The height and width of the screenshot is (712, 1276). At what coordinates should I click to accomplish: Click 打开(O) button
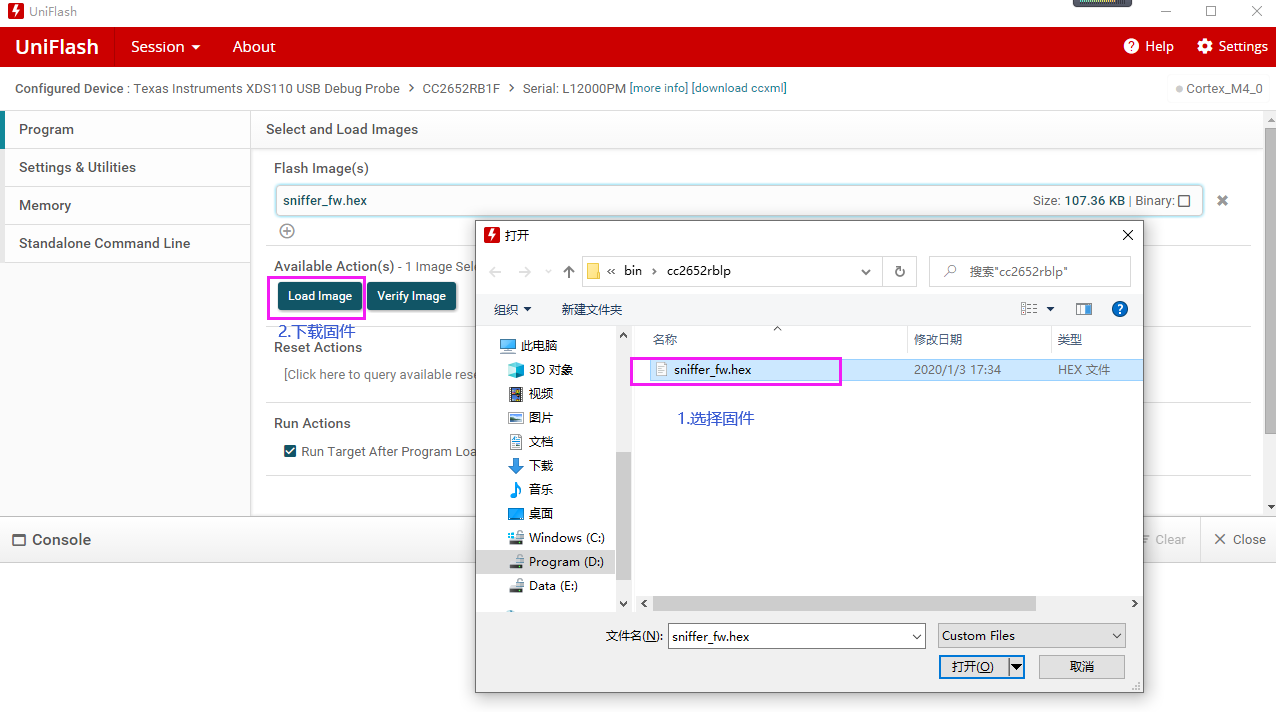(x=973, y=667)
